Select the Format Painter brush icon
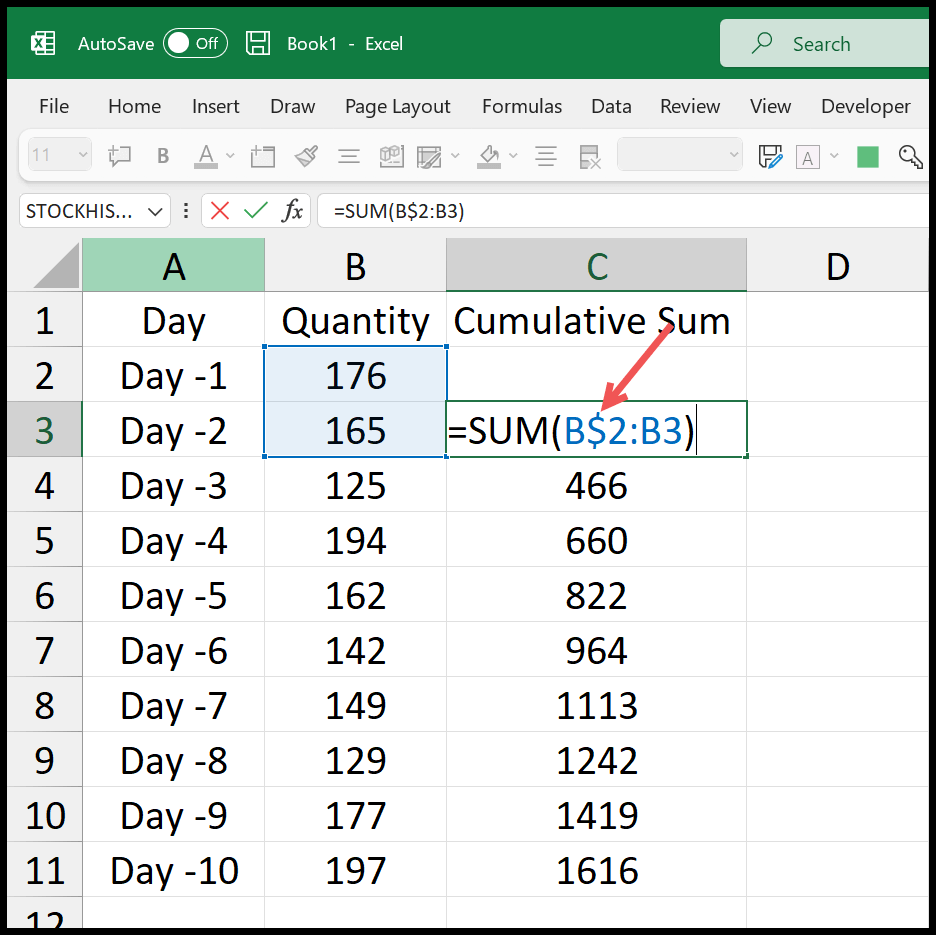 pyautogui.click(x=307, y=156)
